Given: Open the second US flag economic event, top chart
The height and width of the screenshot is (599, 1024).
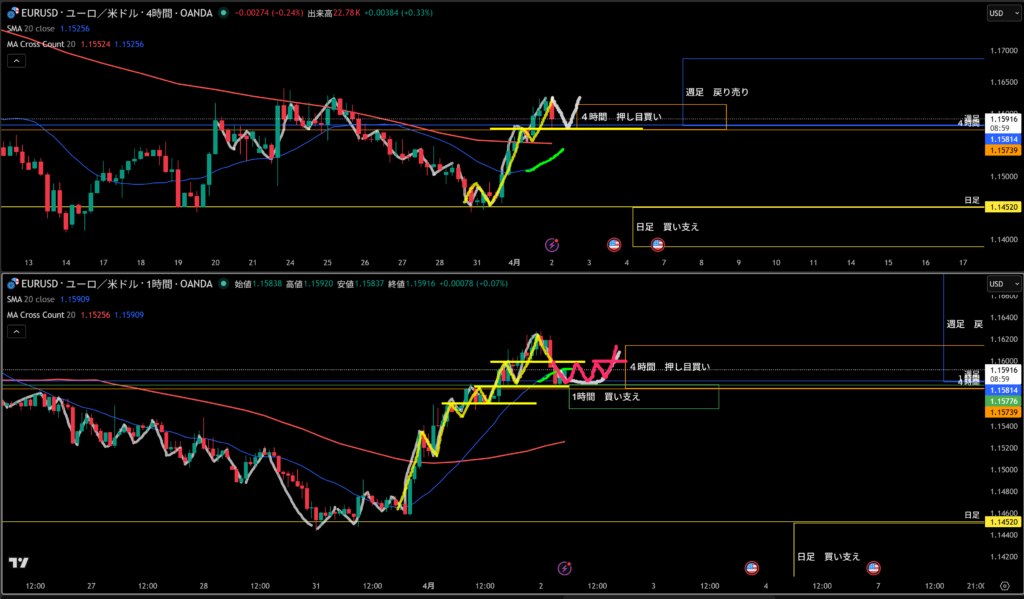Looking at the screenshot, I should (658, 244).
